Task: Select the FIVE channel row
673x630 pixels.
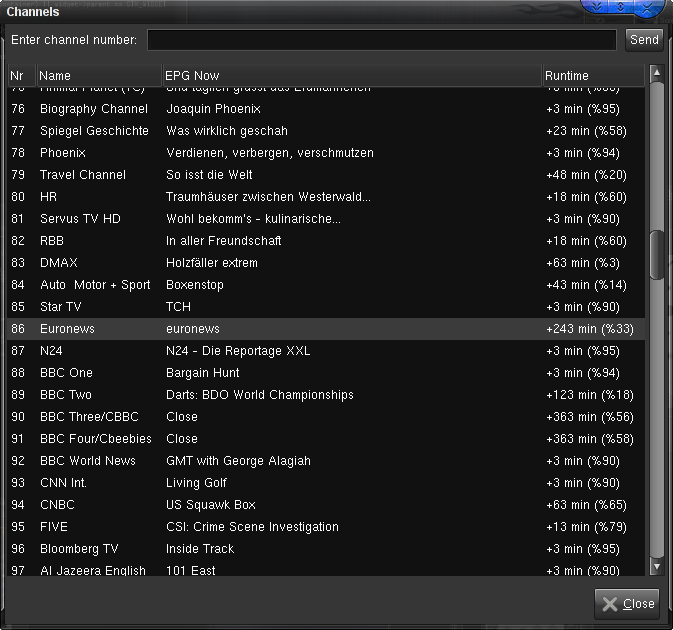Action: 326,527
